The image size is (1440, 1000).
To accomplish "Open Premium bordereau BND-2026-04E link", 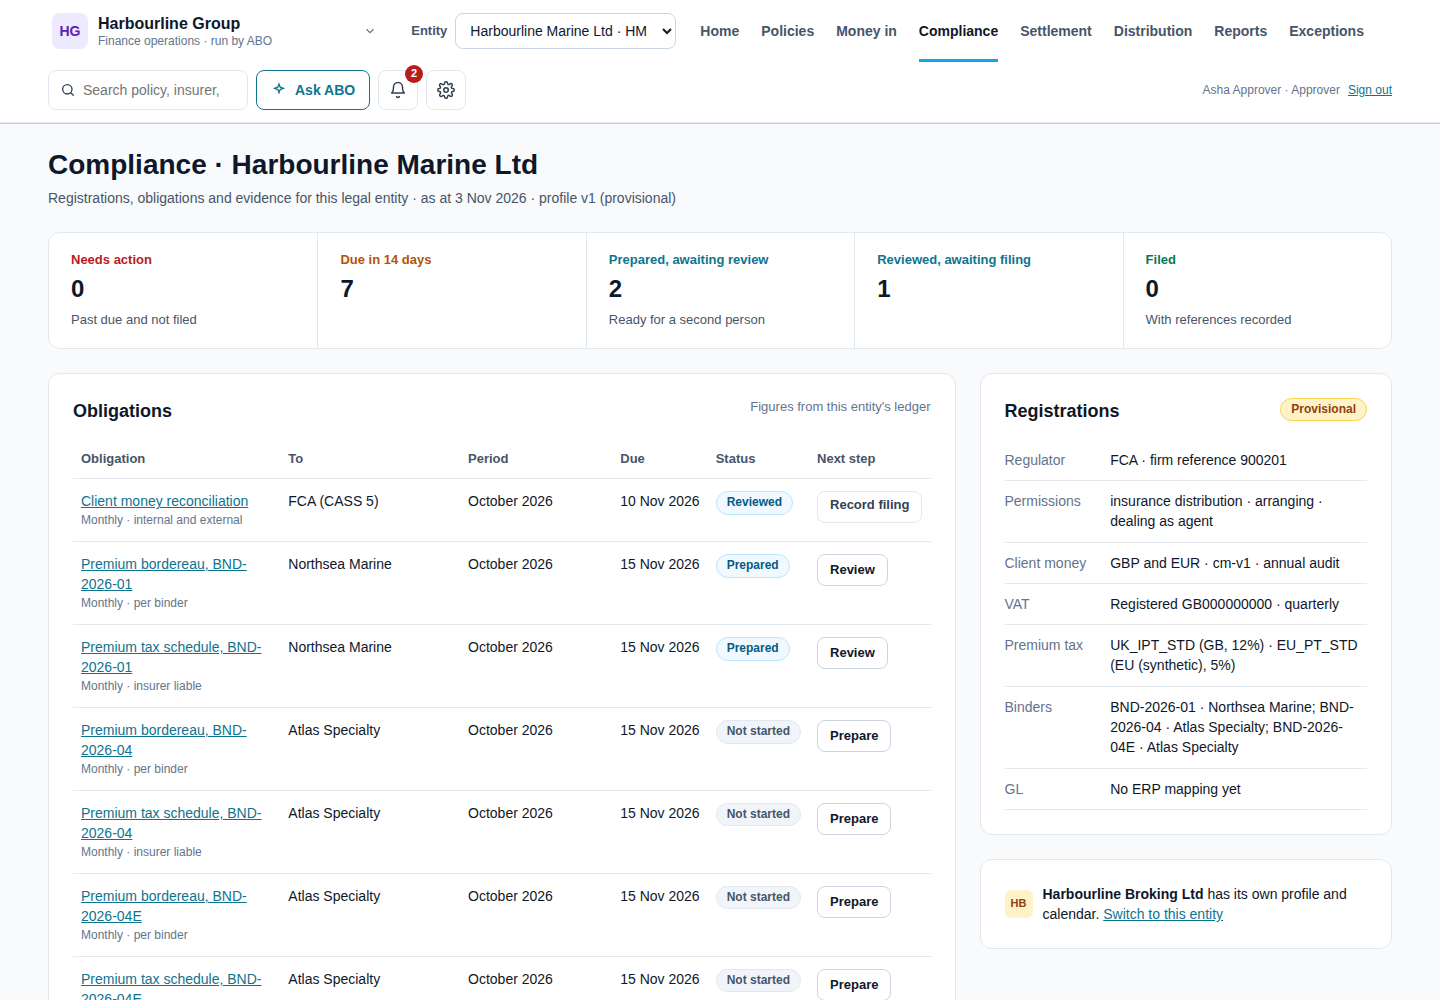I will point(164,906).
